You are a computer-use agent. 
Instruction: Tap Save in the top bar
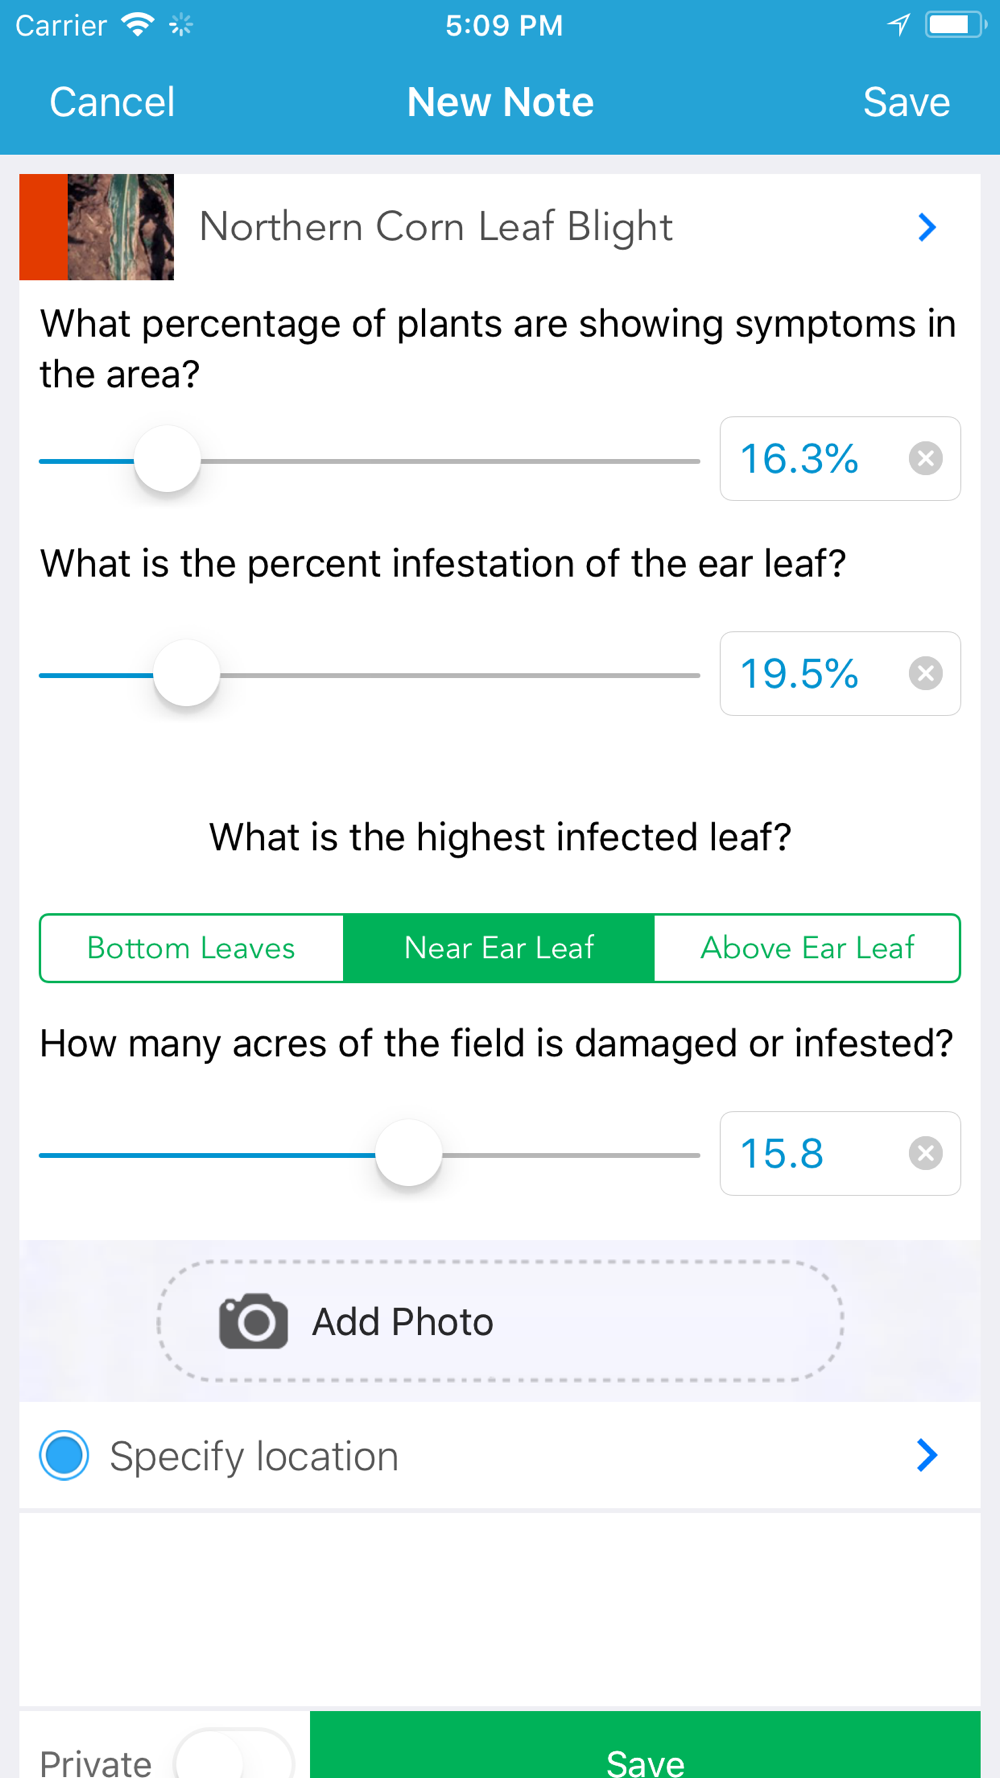[x=906, y=102]
